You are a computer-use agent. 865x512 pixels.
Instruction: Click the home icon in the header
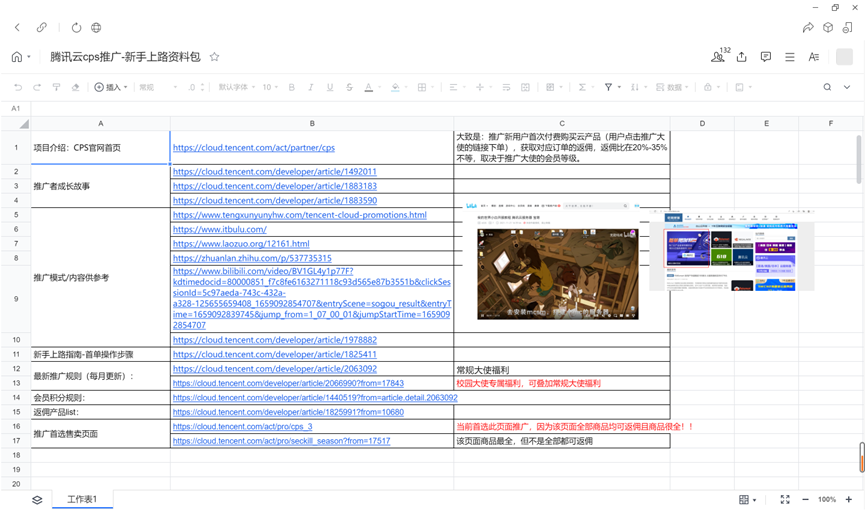[17, 57]
